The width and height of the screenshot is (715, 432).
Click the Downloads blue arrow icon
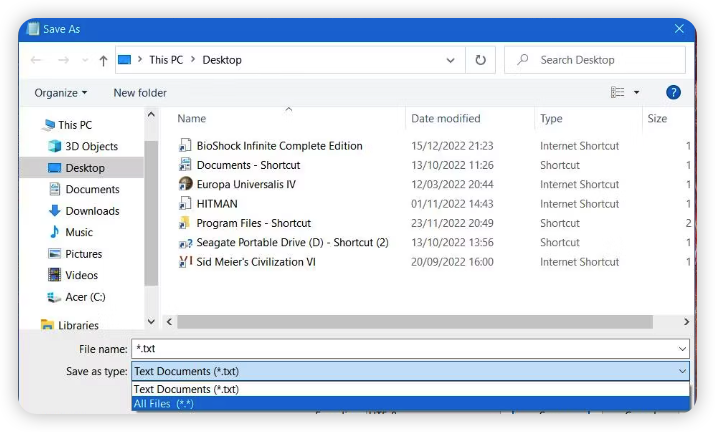54,210
